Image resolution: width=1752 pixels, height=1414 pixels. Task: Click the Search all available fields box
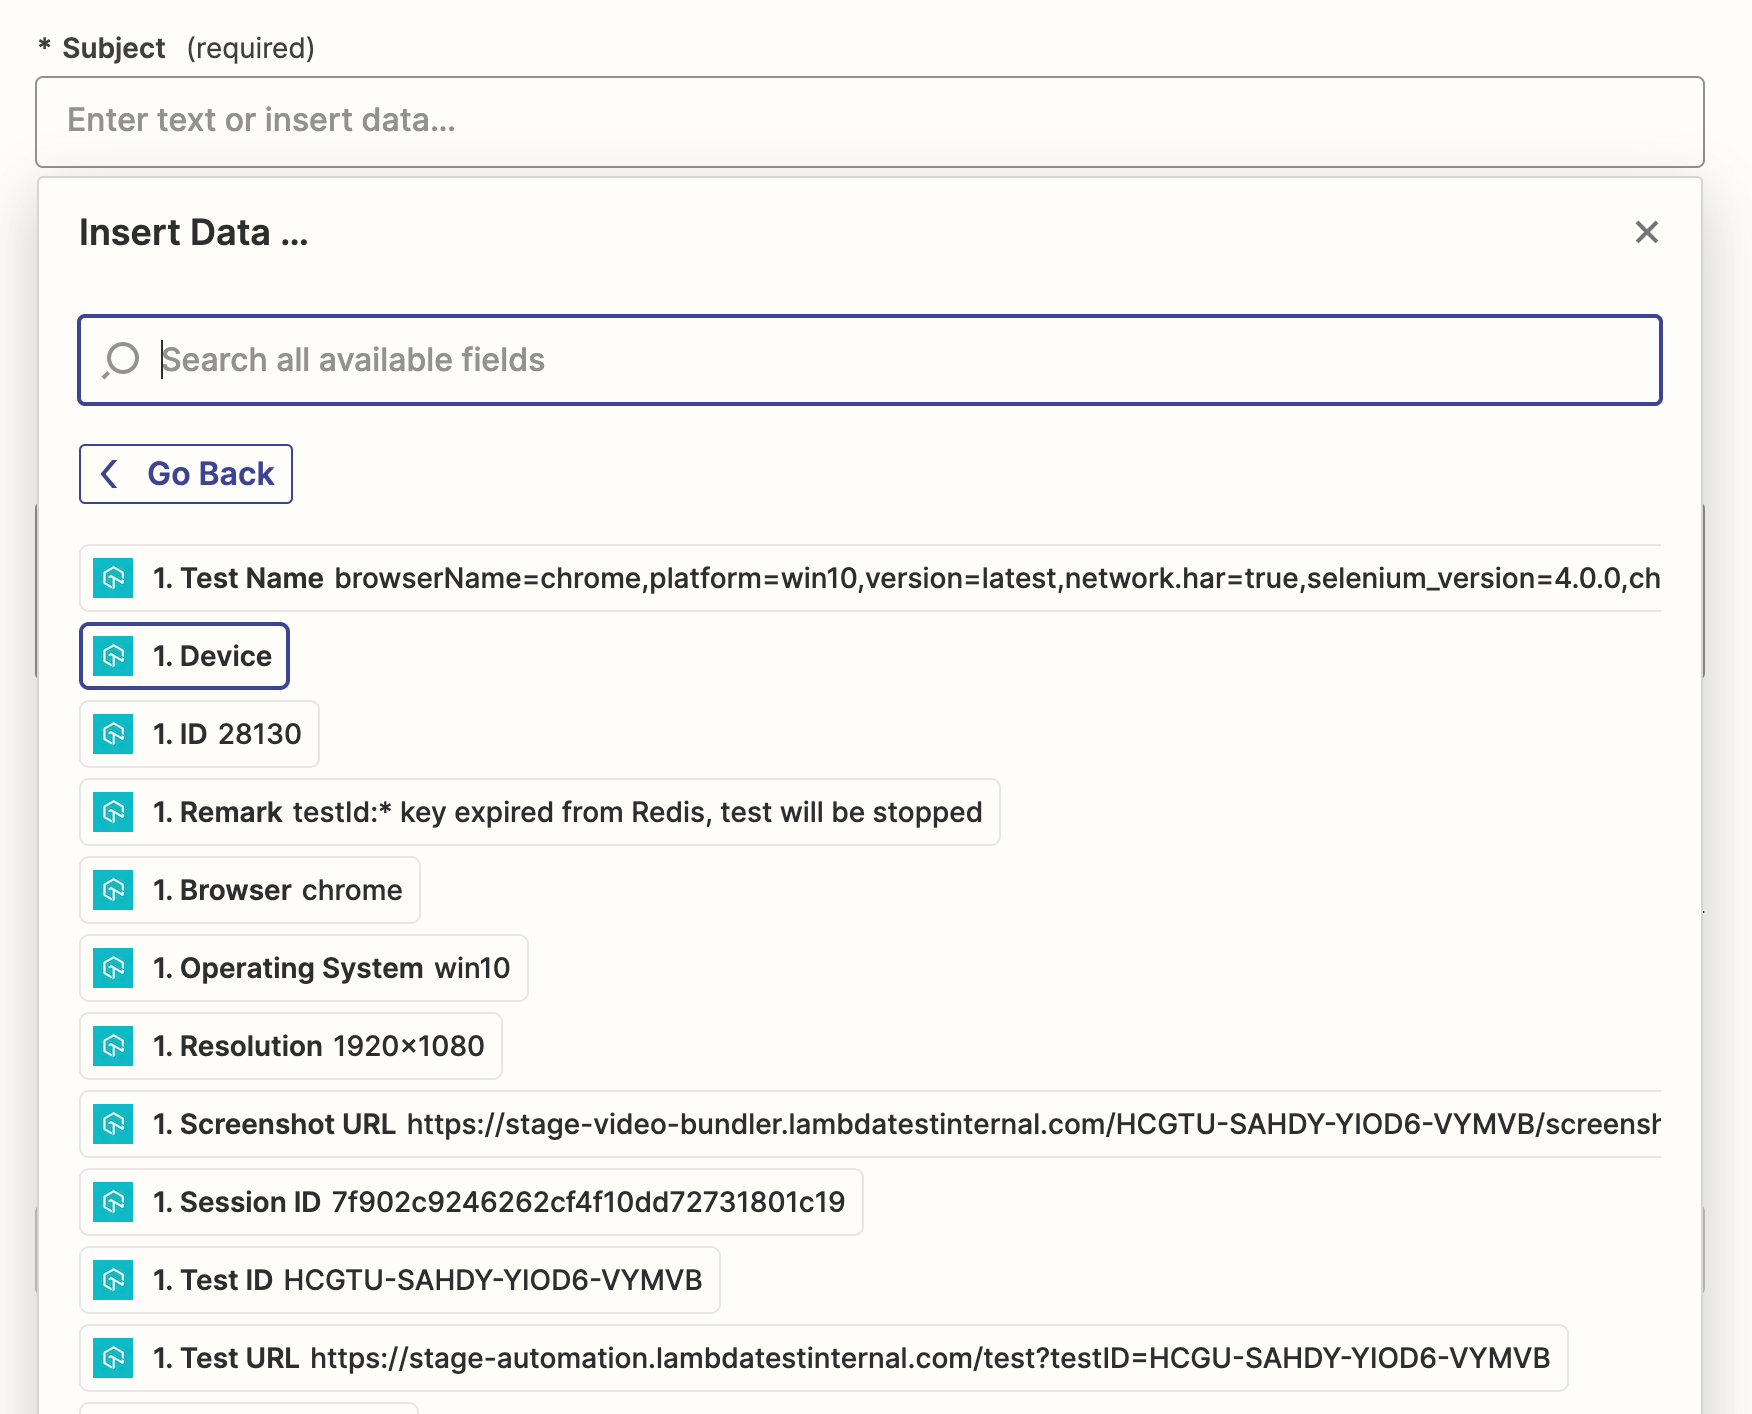click(900, 360)
